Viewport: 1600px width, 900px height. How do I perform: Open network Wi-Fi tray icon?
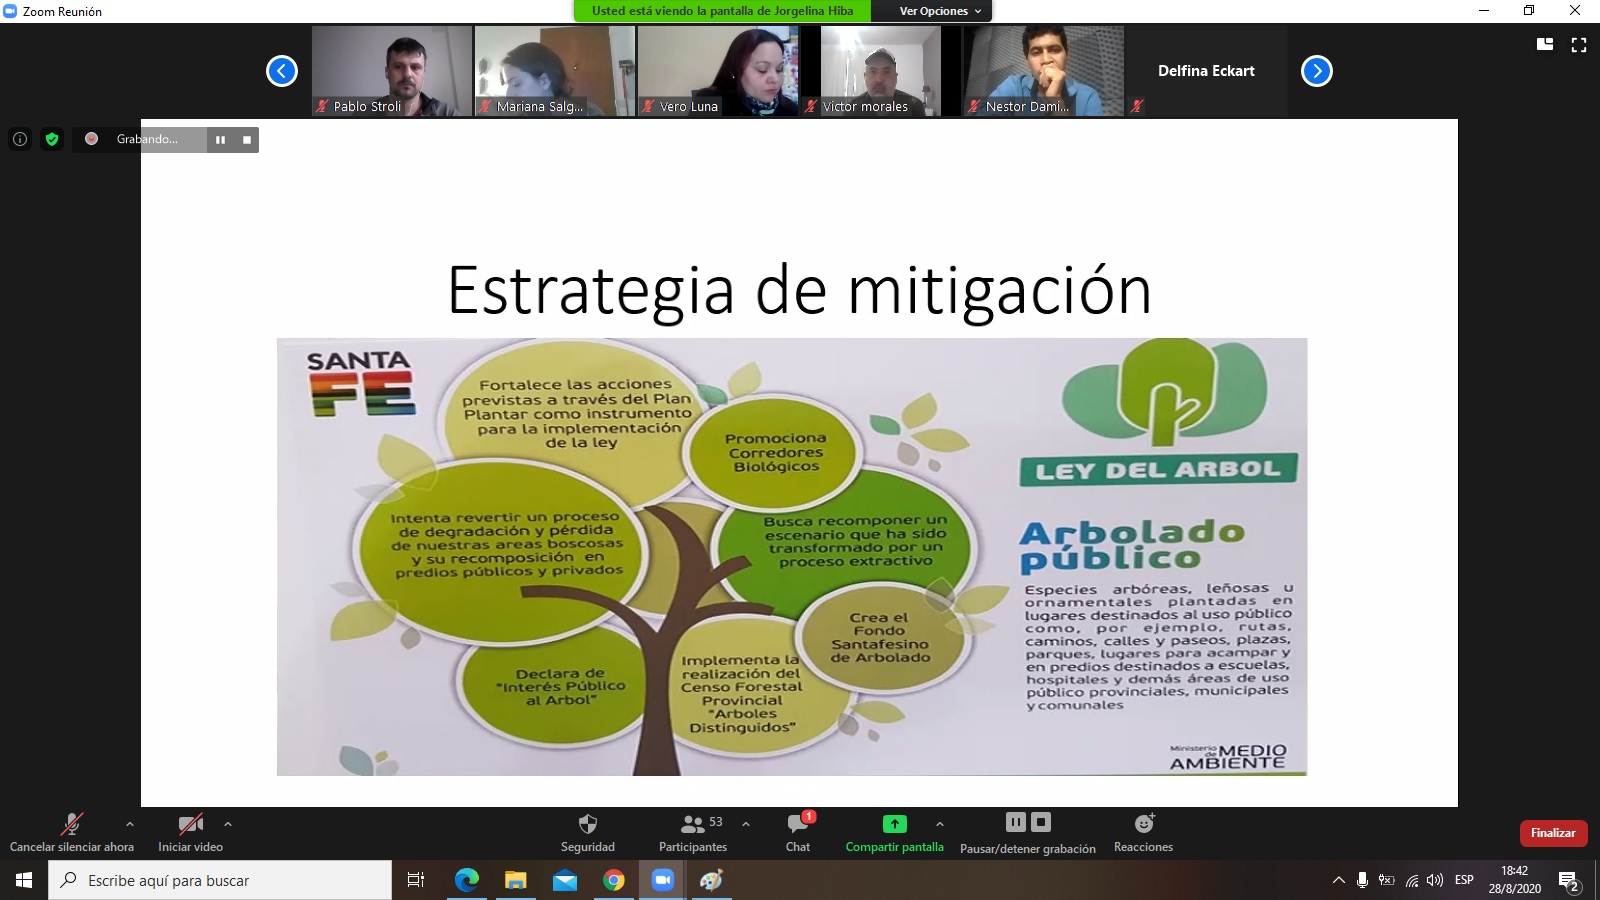coord(1412,880)
